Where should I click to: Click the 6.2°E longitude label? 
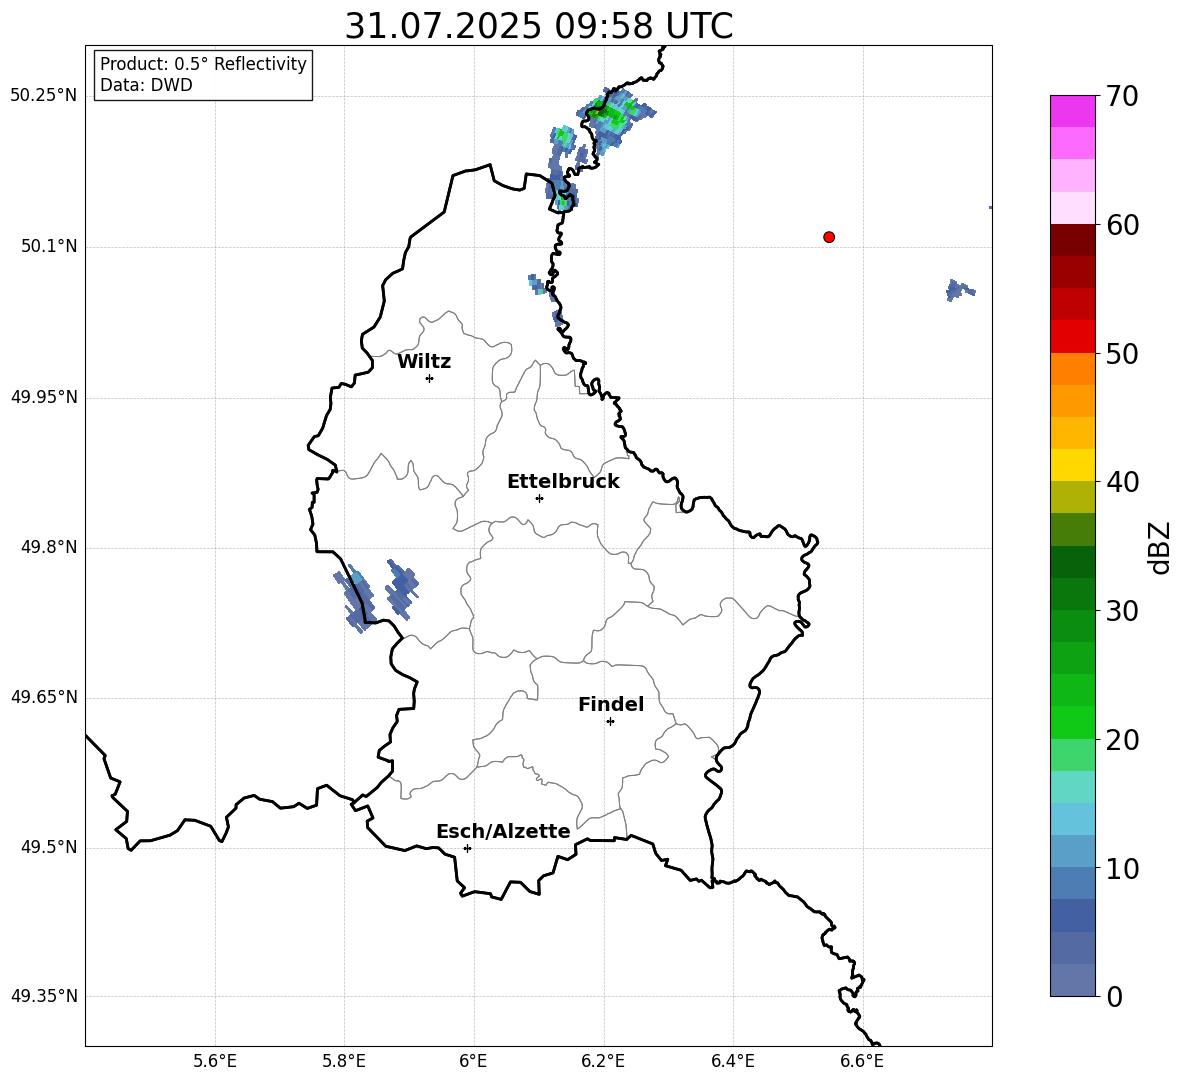pyautogui.click(x=603, y=1061)
